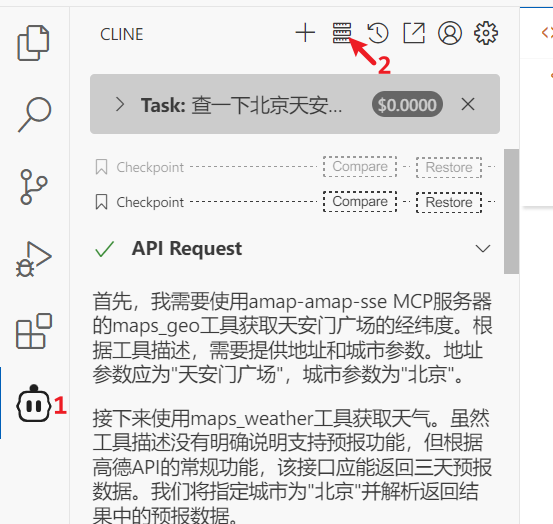Open the Explorer files icon in activity bar
553x524 pixels.
pyautogui.click(x=34, y=43)
